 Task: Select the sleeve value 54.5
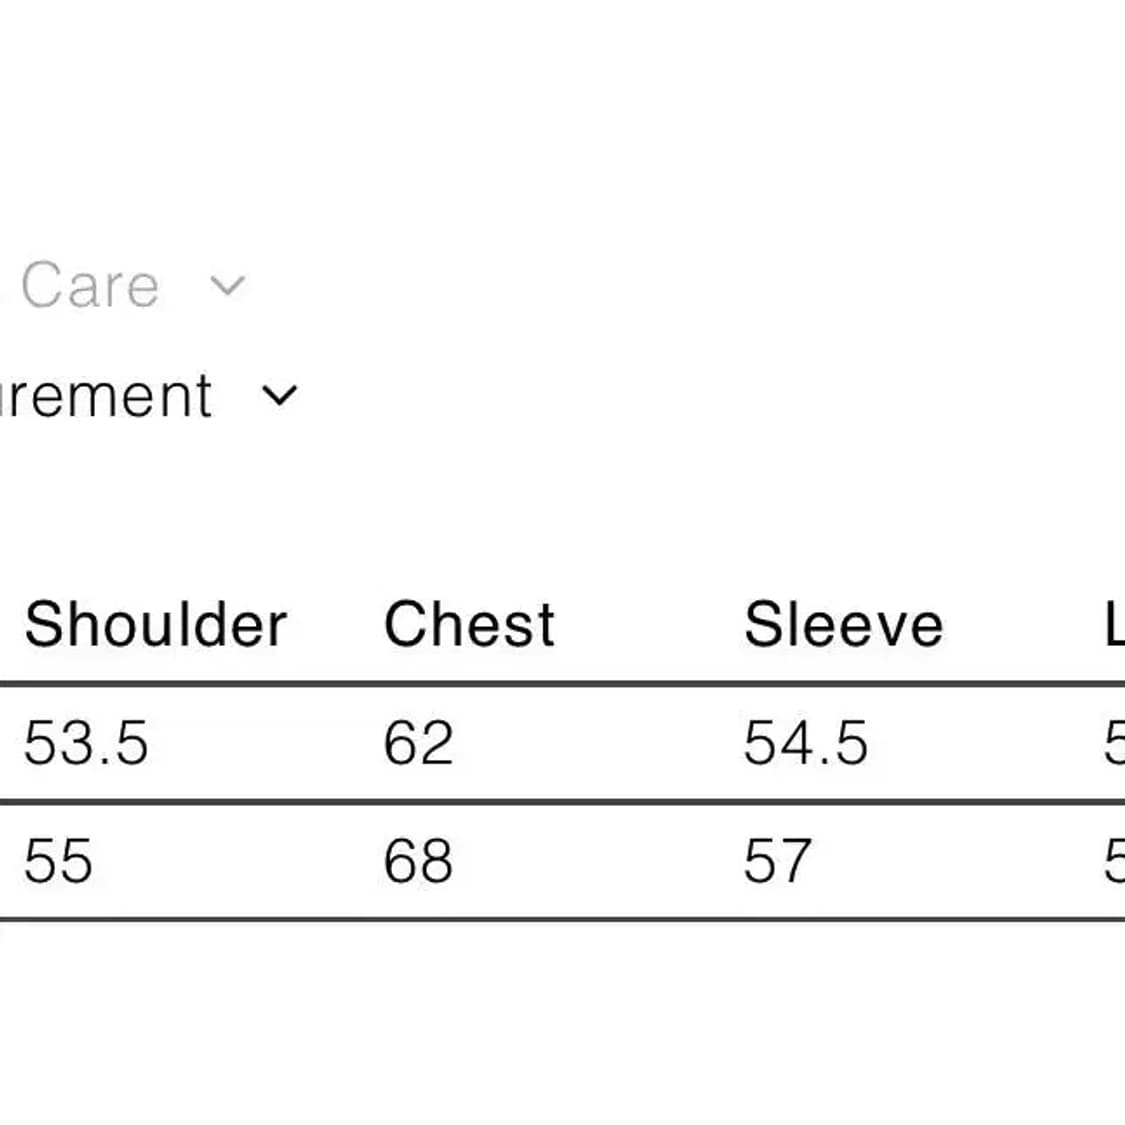pos(805,744)
